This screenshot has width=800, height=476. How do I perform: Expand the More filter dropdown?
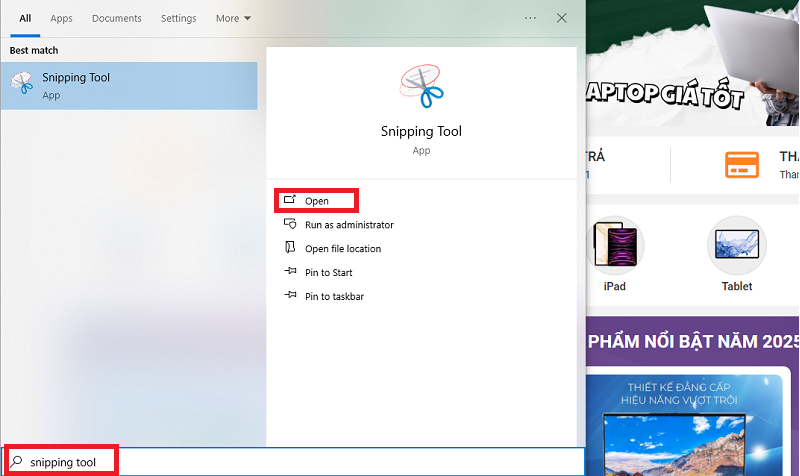(233, 18)
